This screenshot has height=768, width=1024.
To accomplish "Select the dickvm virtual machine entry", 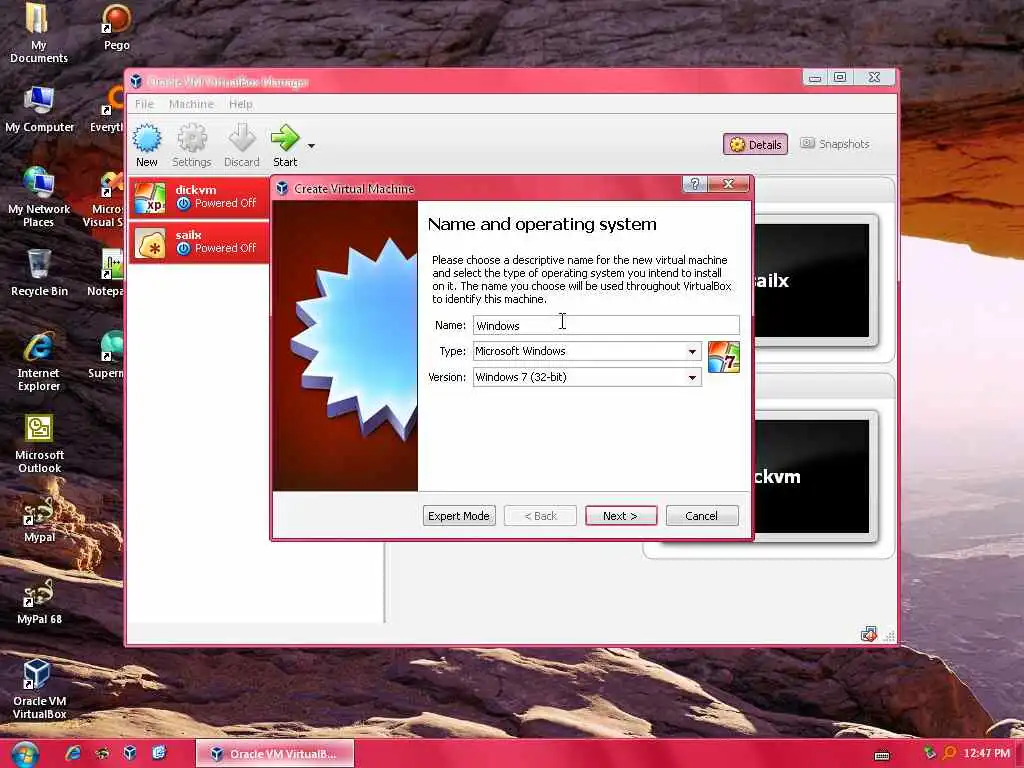I will point(199,197).
